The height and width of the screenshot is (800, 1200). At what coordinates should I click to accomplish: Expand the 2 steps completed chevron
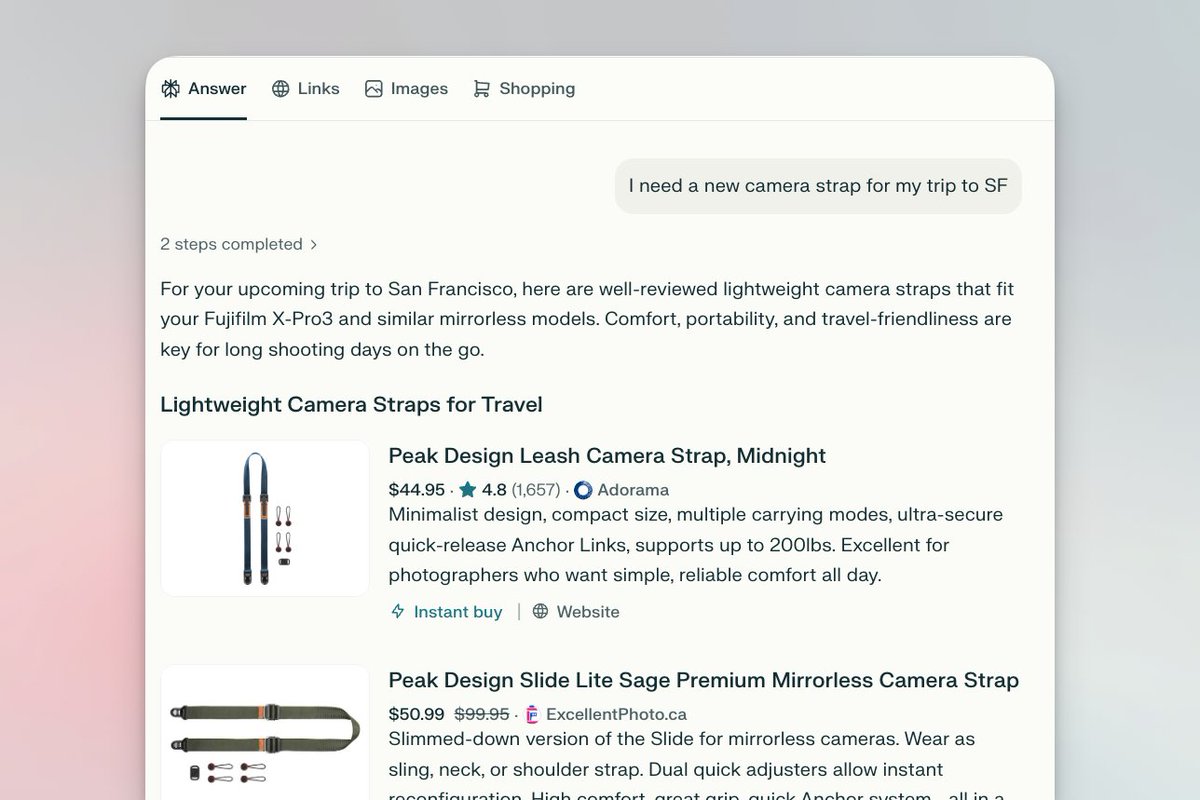[x=314, y=244]
